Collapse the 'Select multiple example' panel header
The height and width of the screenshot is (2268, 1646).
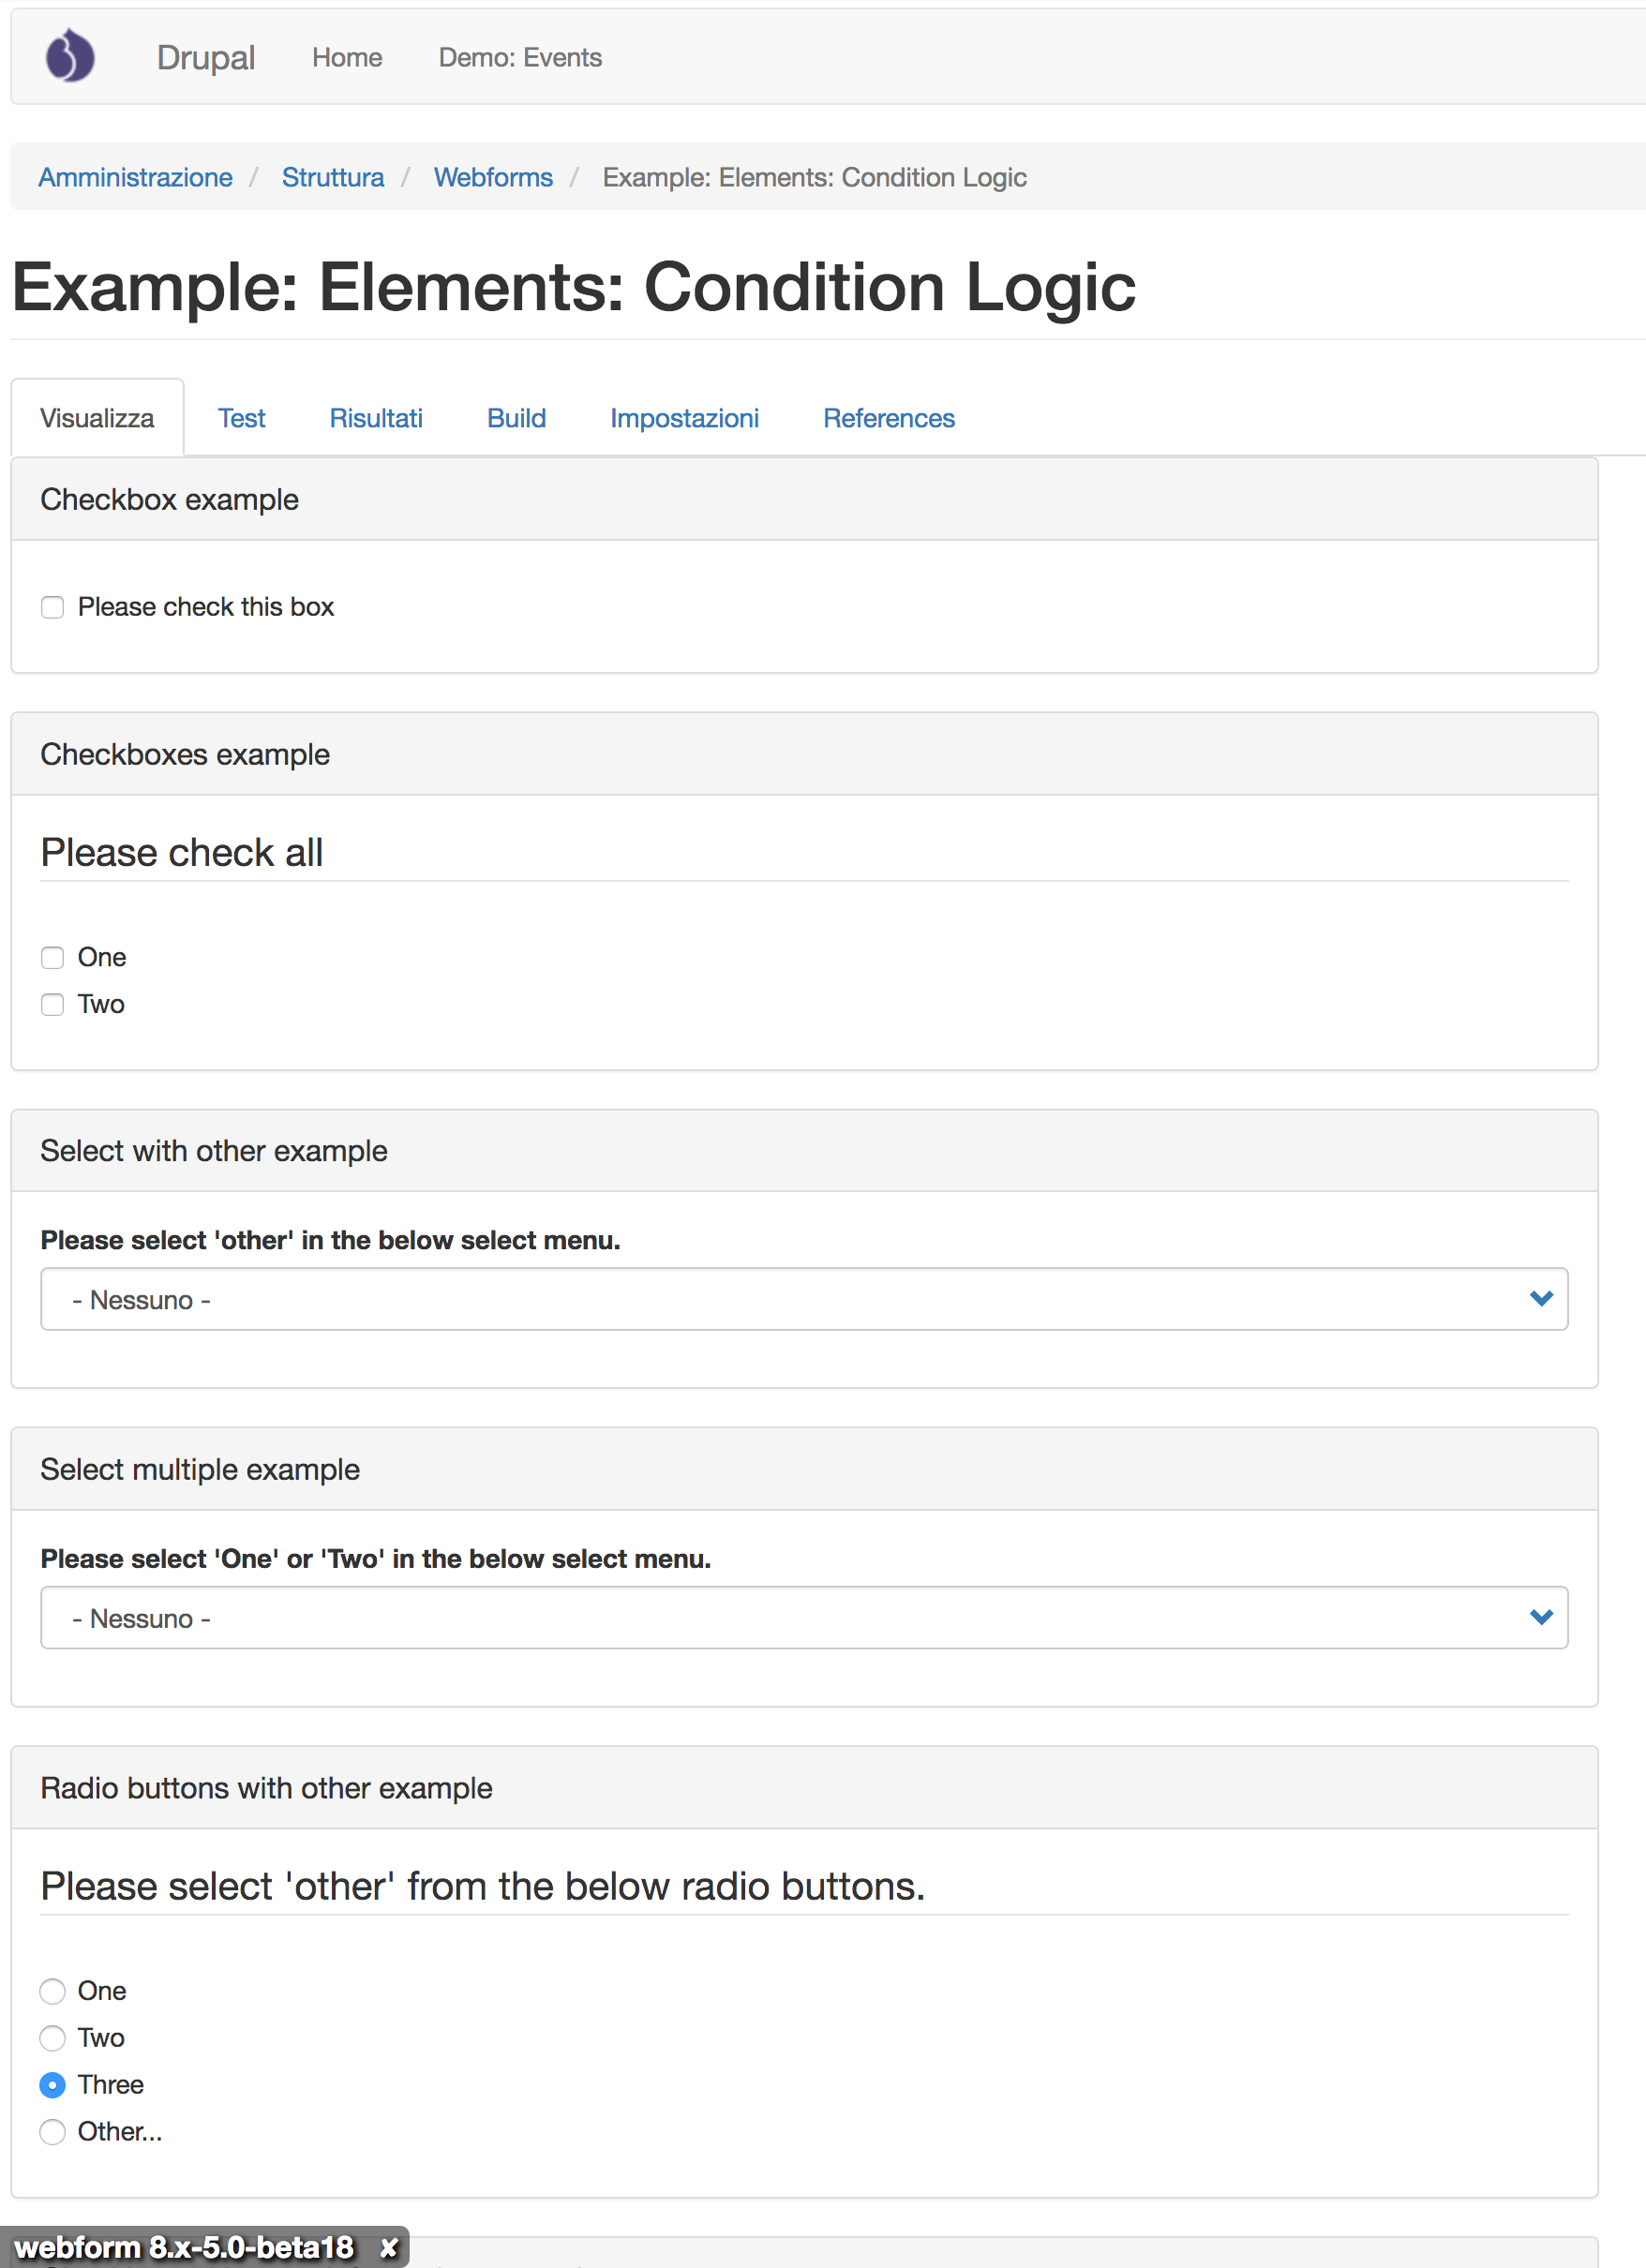tap(804, 1469)
